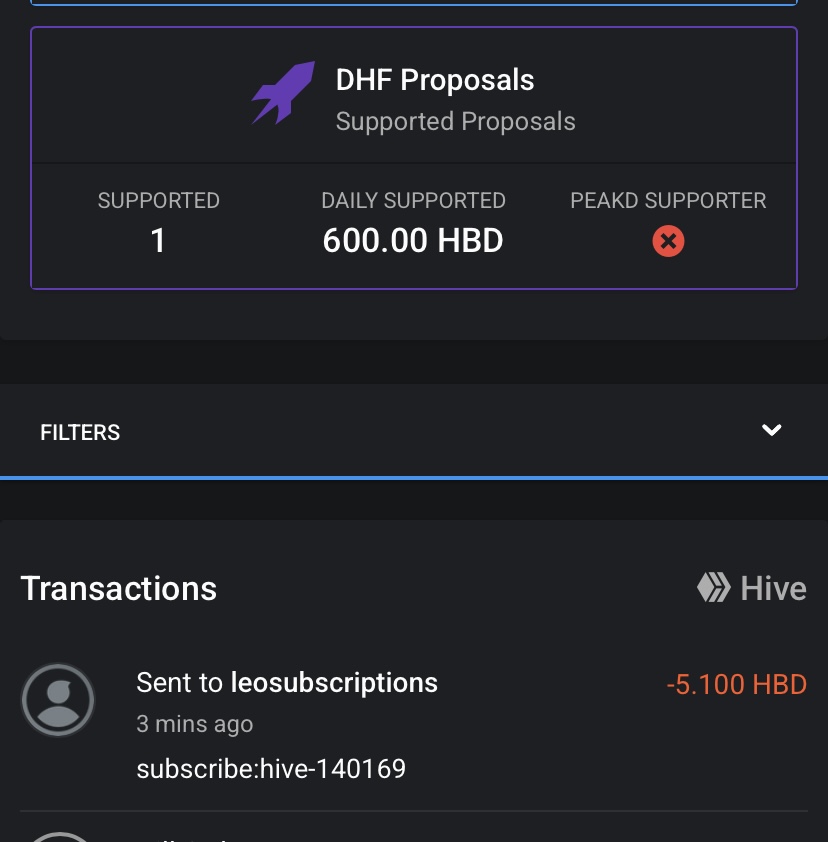Click the 600.00 HBD daily amount
The image size is (828, 842).
pos(412,241)
